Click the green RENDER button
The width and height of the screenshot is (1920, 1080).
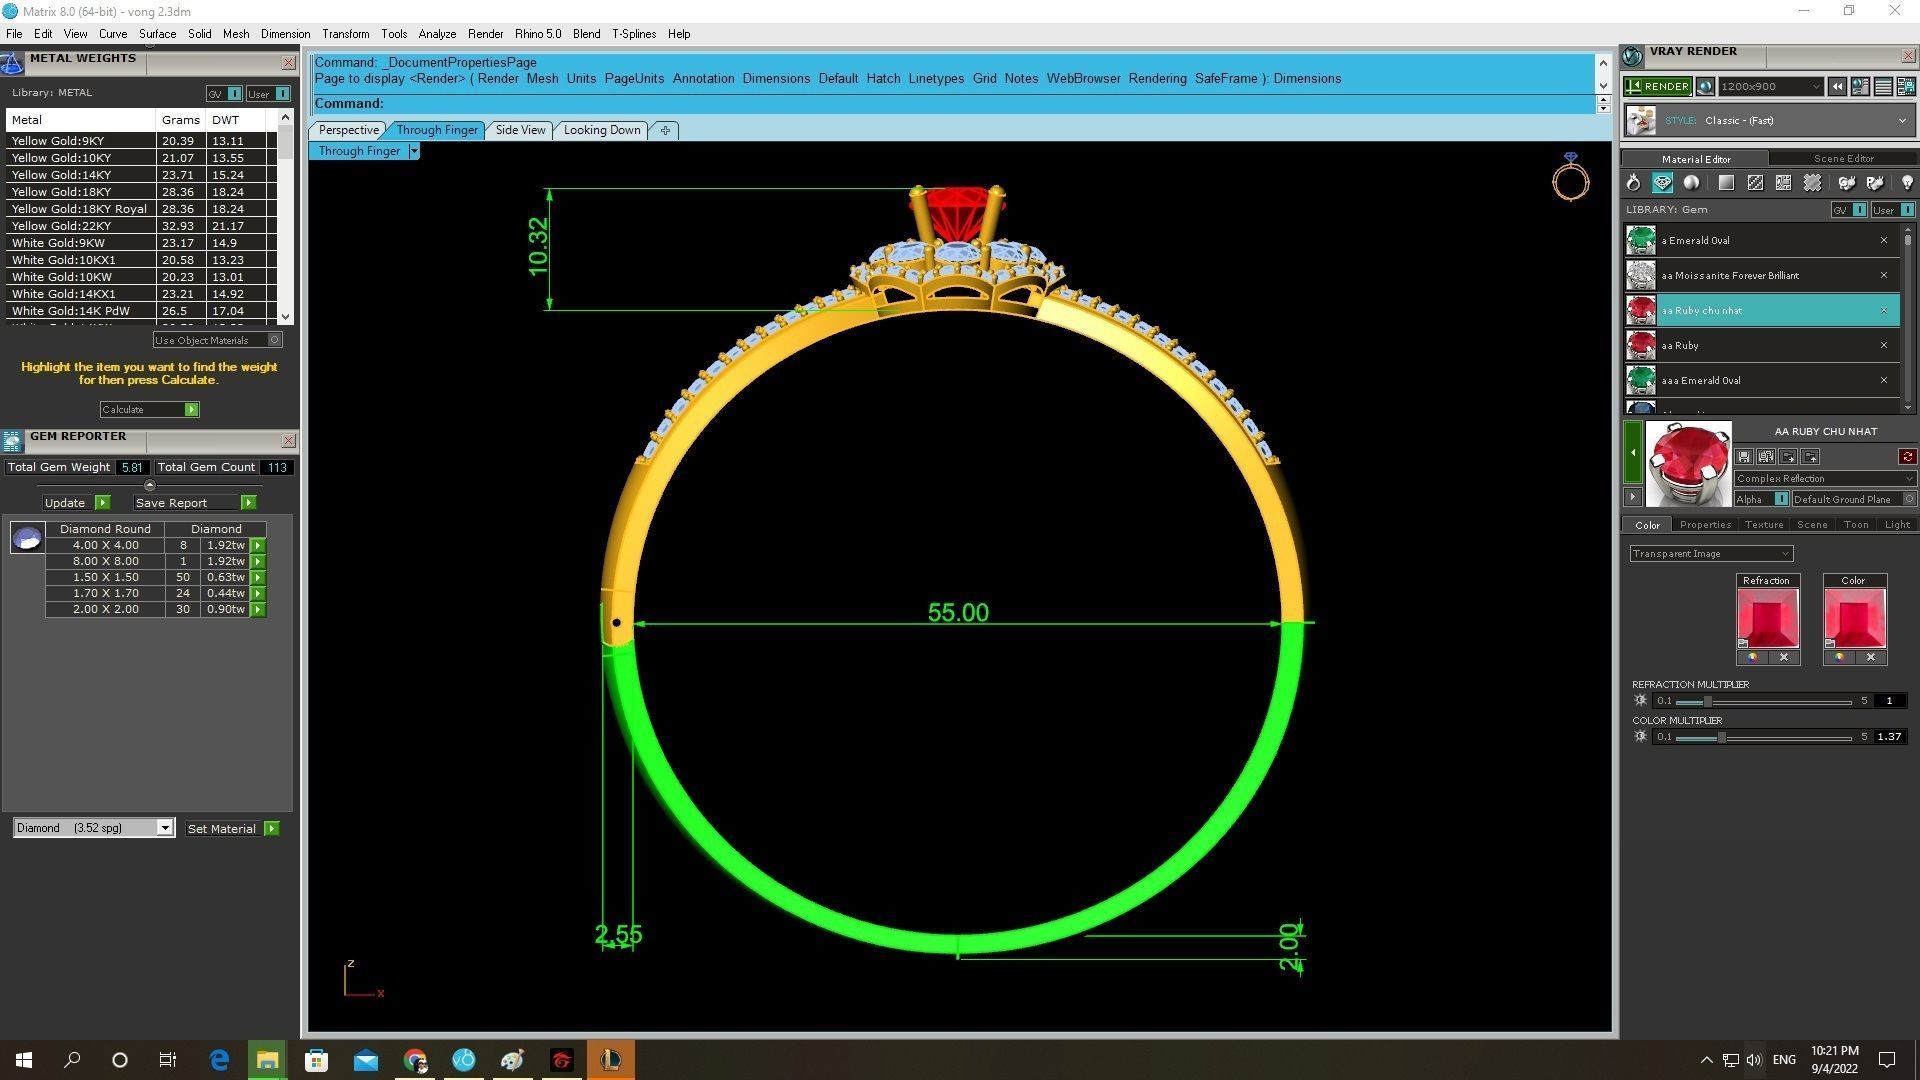pyautogui.click(x=1658, y=87)
